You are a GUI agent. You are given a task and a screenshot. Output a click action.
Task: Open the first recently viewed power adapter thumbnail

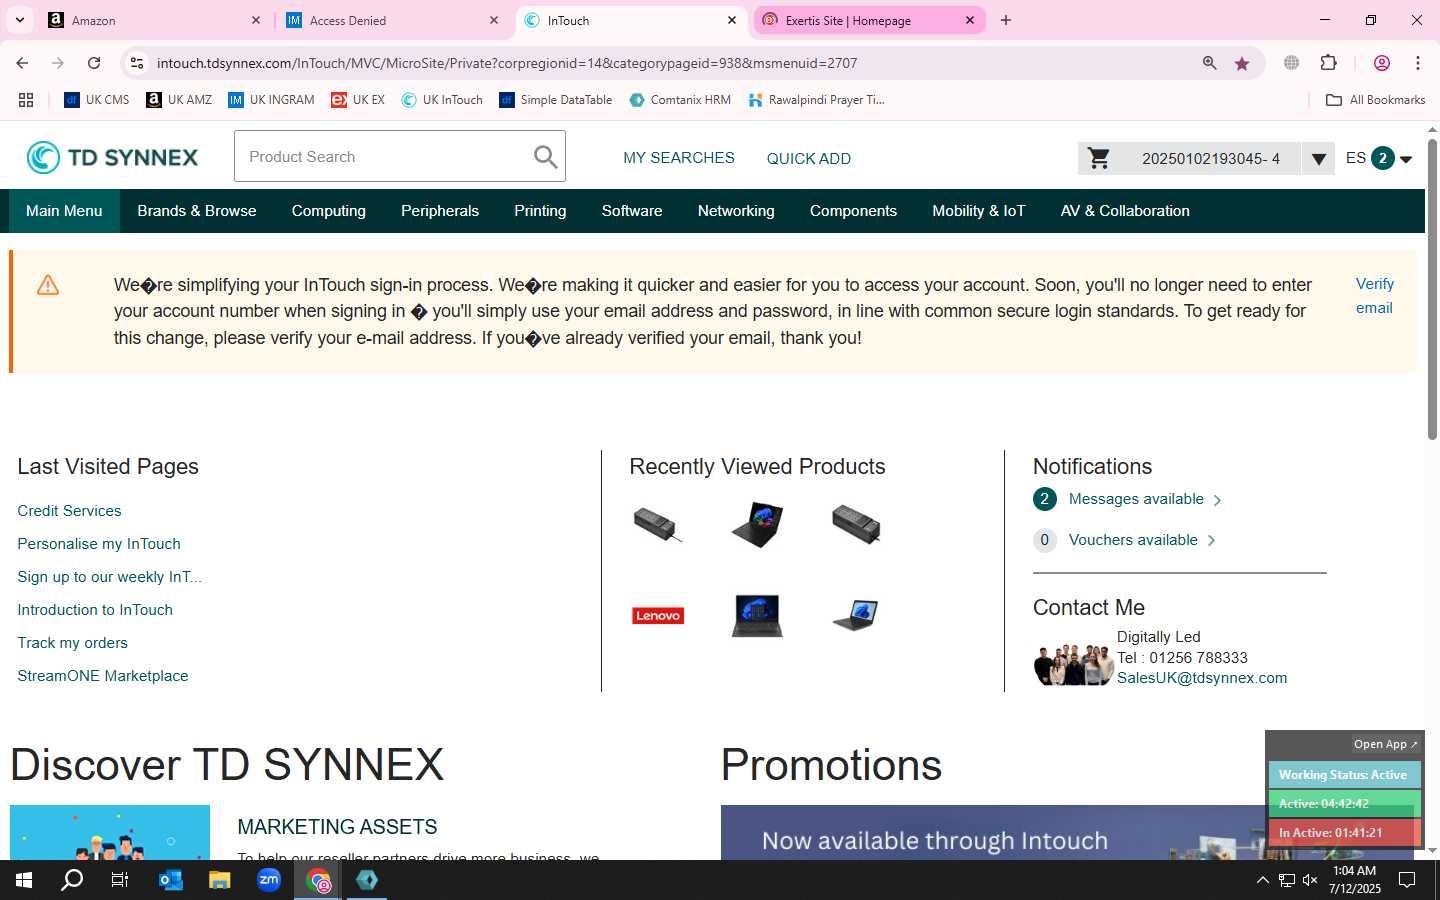(x=658, y=524)
